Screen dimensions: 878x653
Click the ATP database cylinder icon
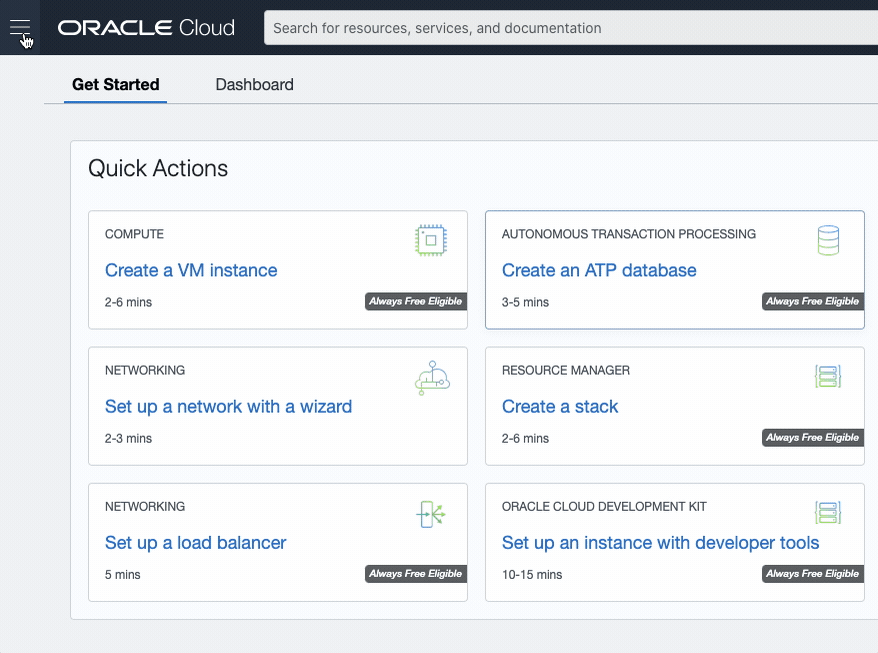click(828, 240)
